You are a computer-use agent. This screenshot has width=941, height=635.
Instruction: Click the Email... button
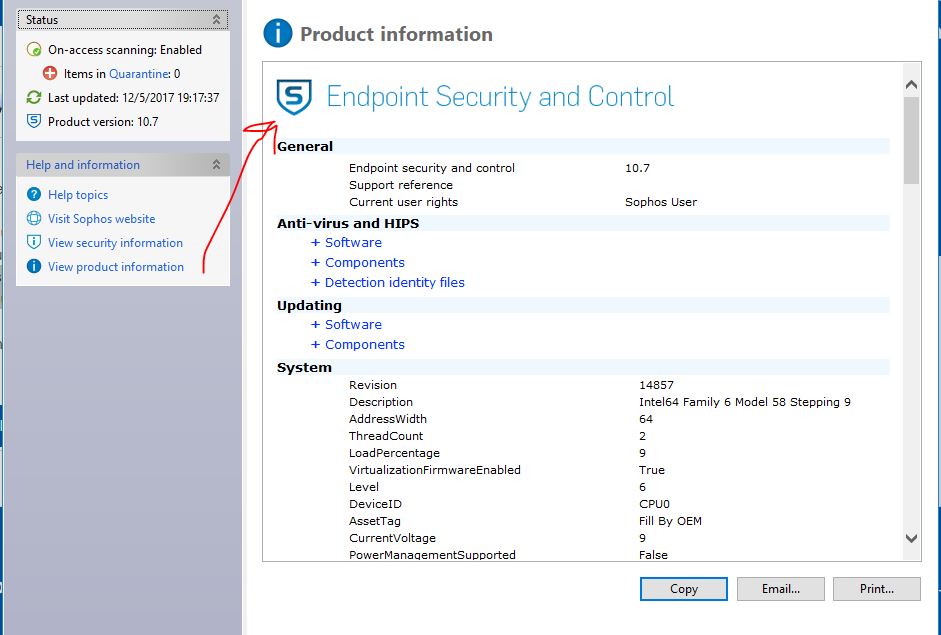coord(781,589)
